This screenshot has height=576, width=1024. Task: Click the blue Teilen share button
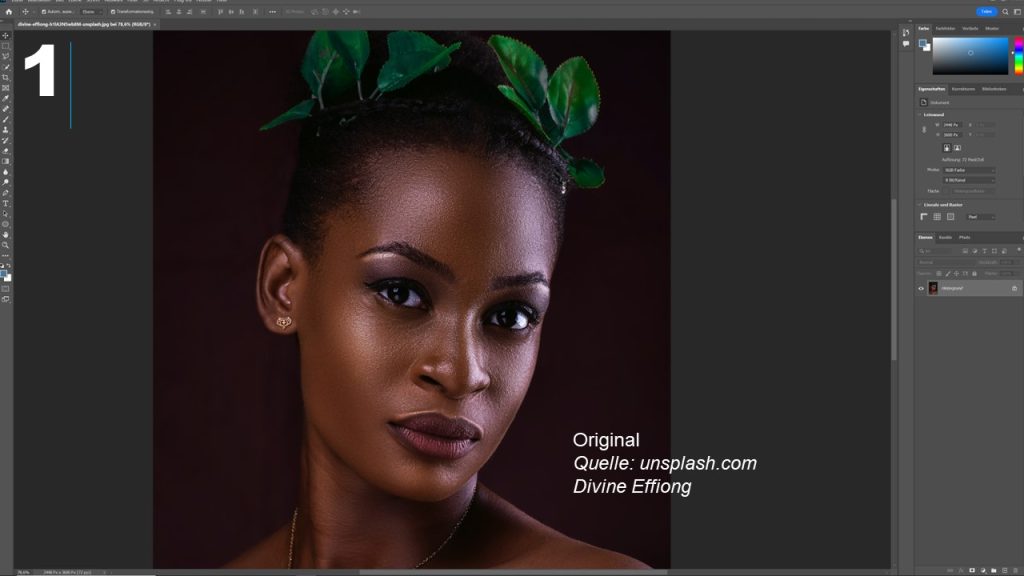pyautogui.click(x=986, y=11)
